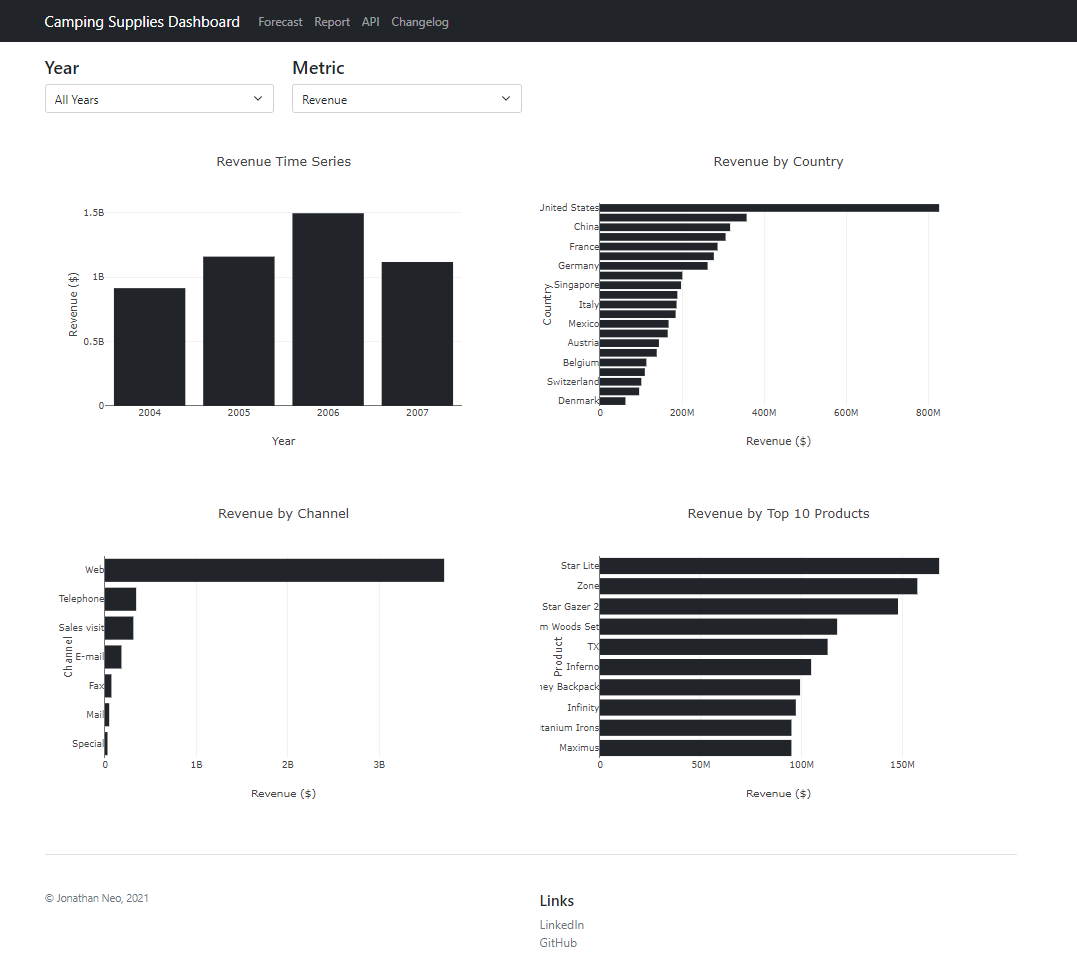This screenshot has height=964, width=1077.
Task: Click the Germany bar in country chart
Action: (x=653, y=266)
